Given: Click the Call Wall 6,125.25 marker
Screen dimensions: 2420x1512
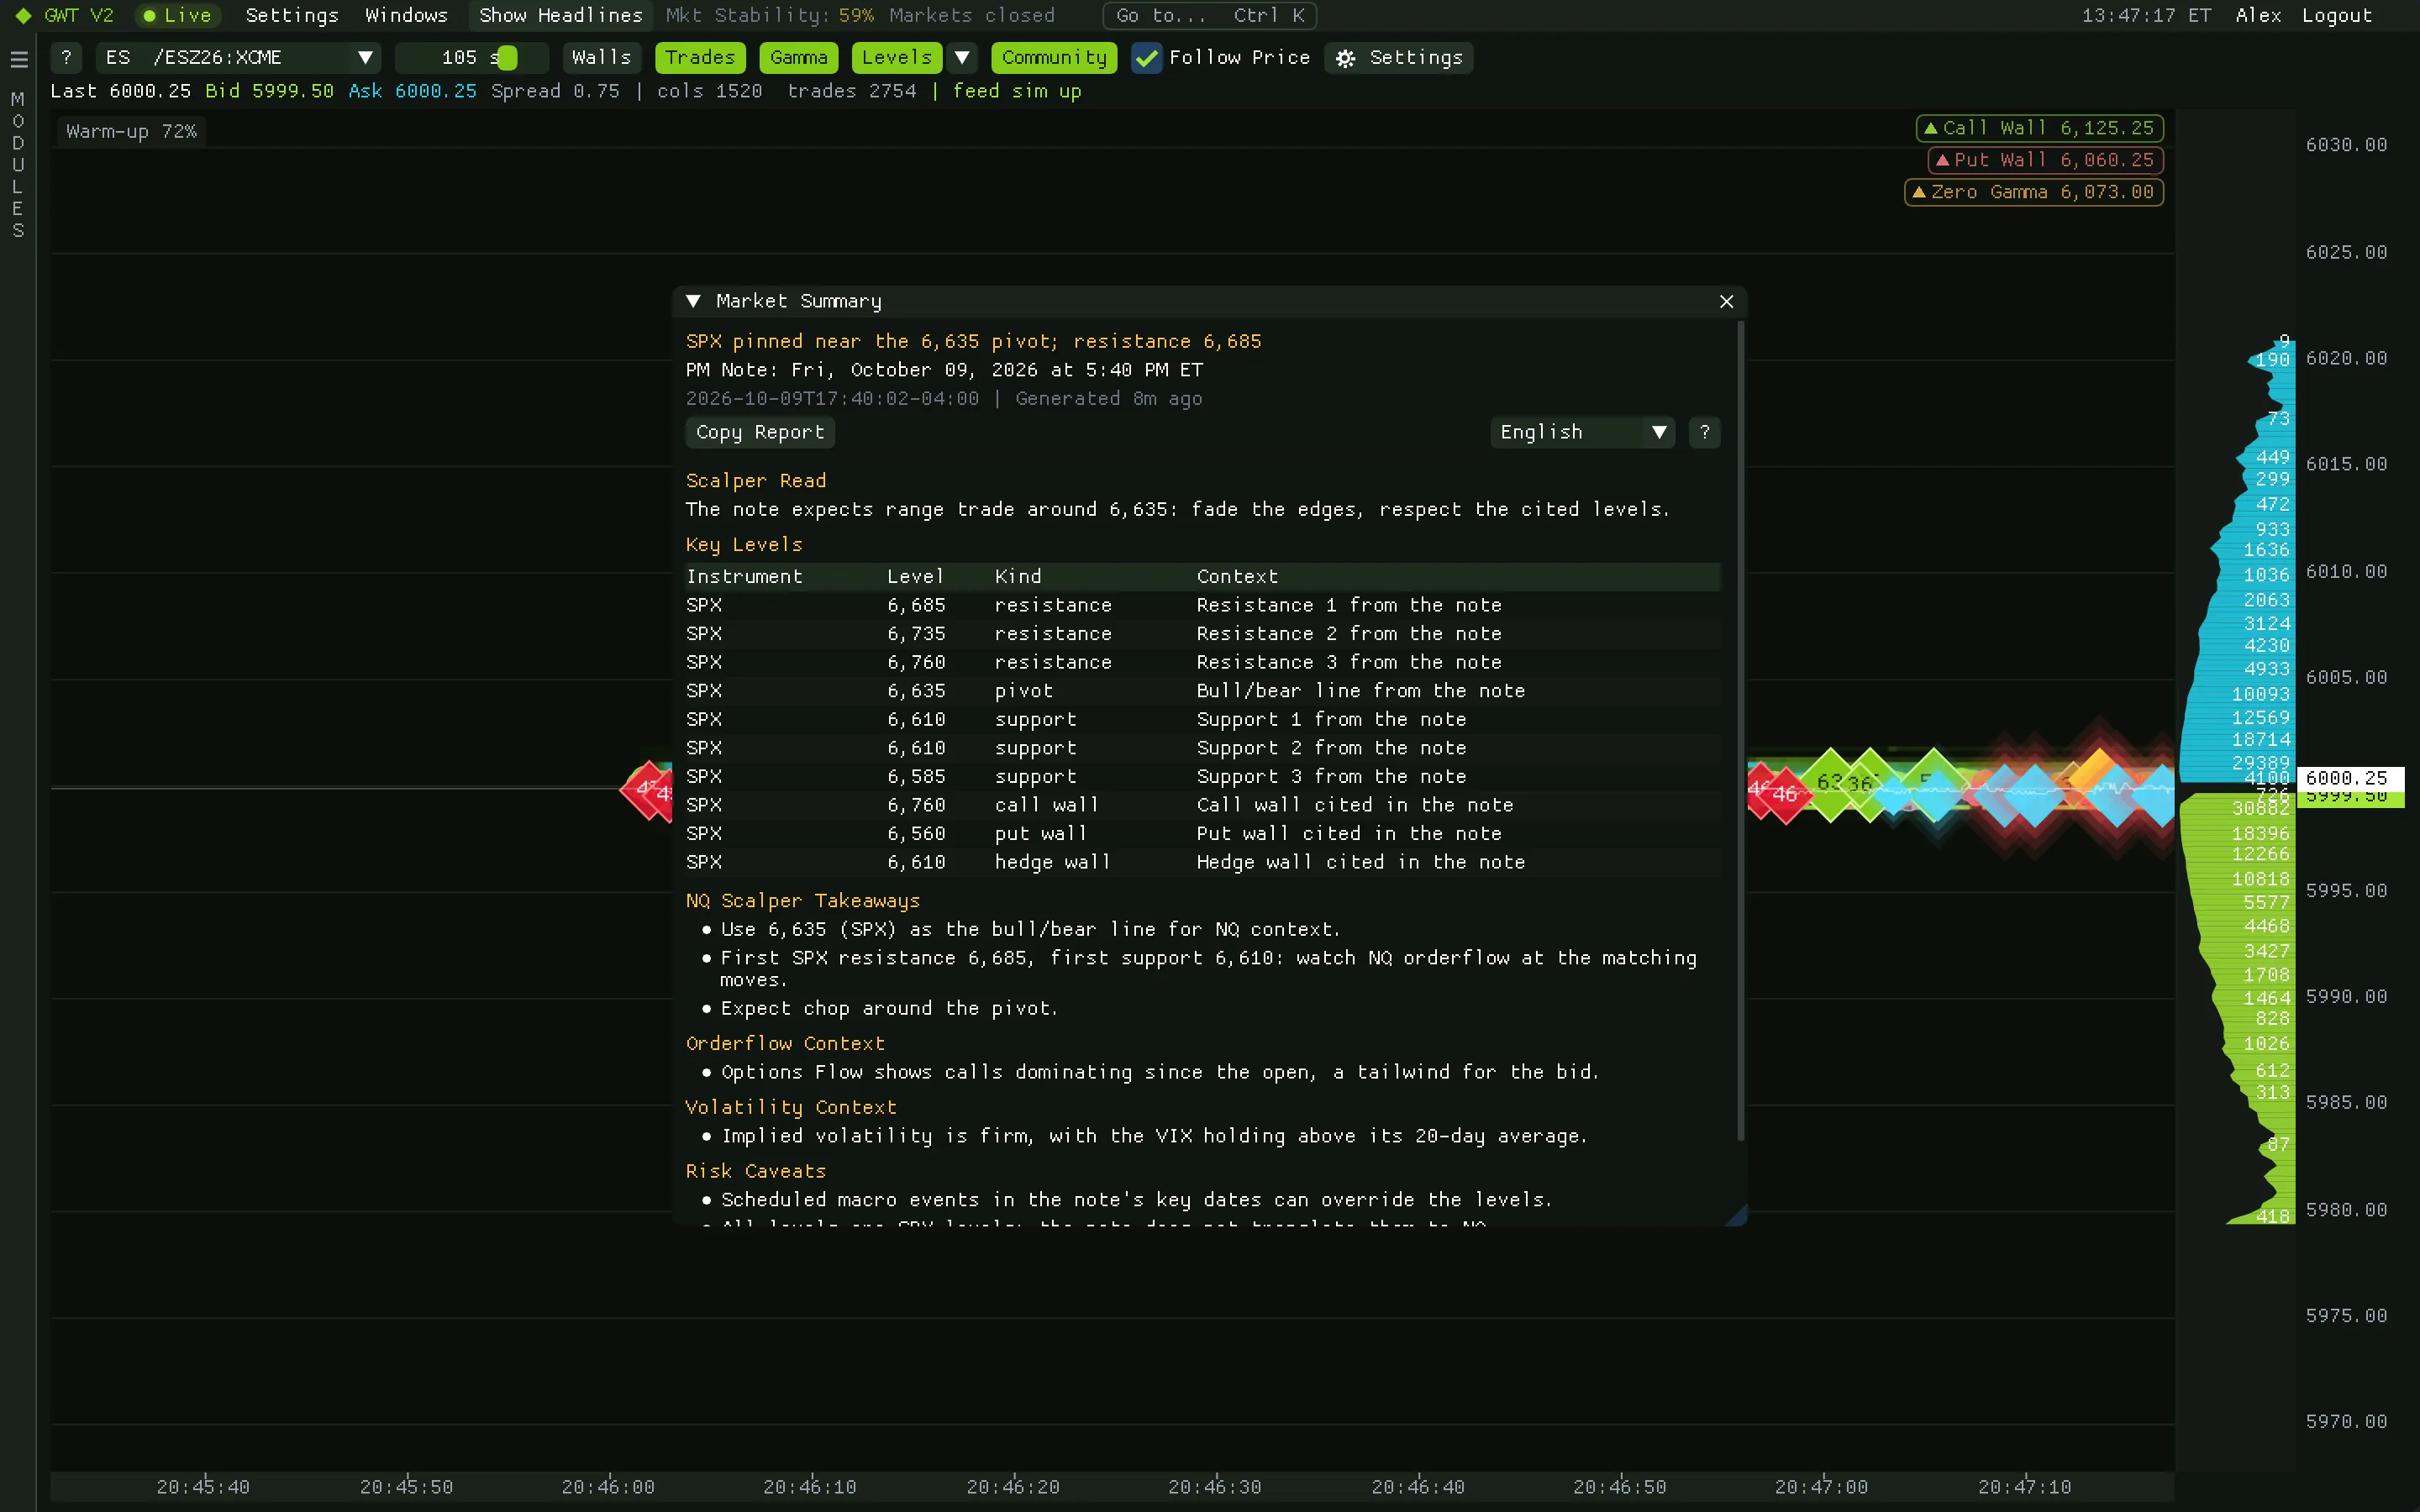Looking at the screenshot, I should click(x=2040, y=128).
